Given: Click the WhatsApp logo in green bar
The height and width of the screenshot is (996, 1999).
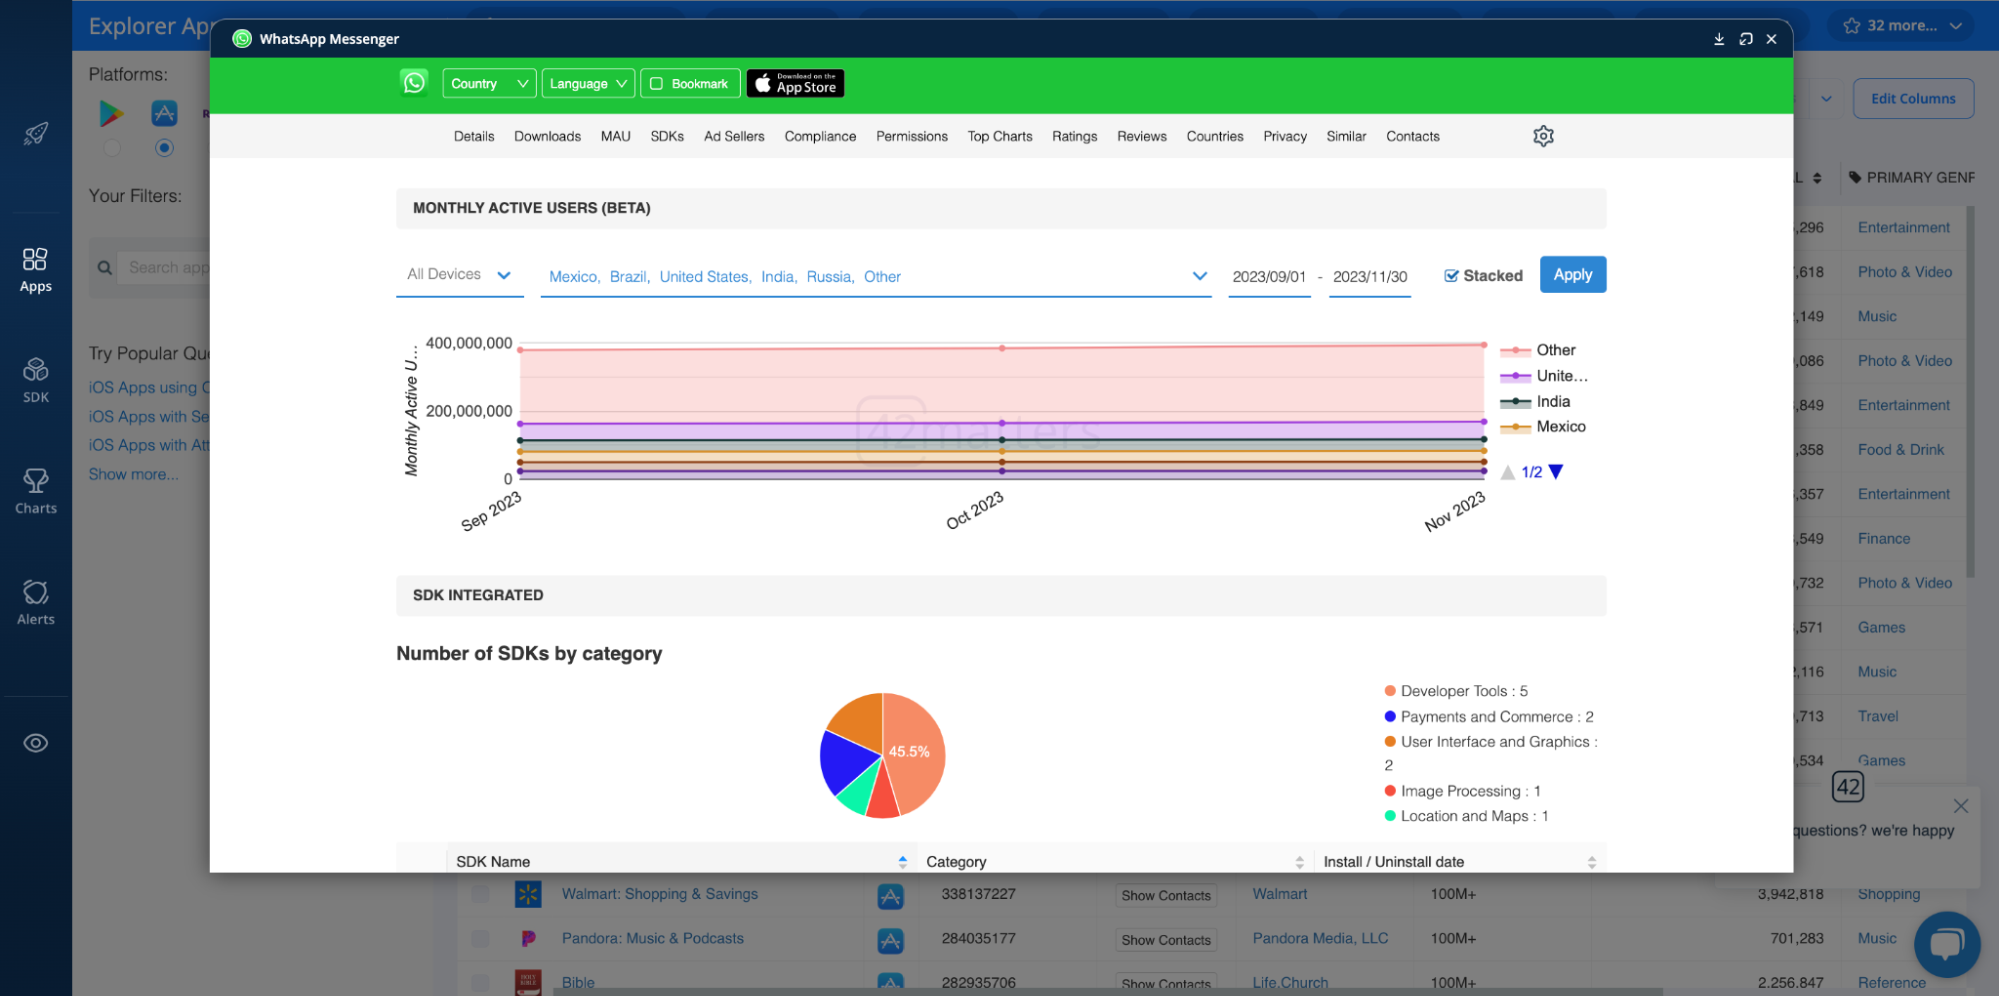Looking at the screenshot, I should point(414,83).
